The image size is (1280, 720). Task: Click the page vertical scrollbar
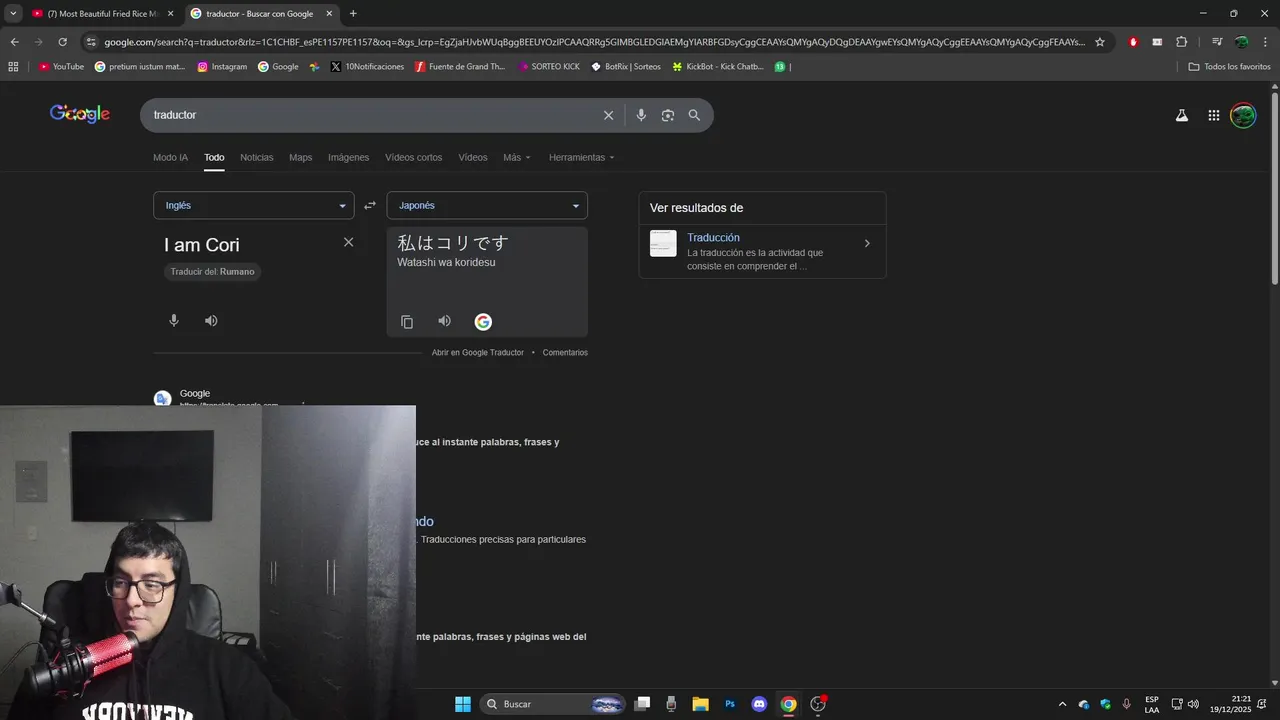1274,188
